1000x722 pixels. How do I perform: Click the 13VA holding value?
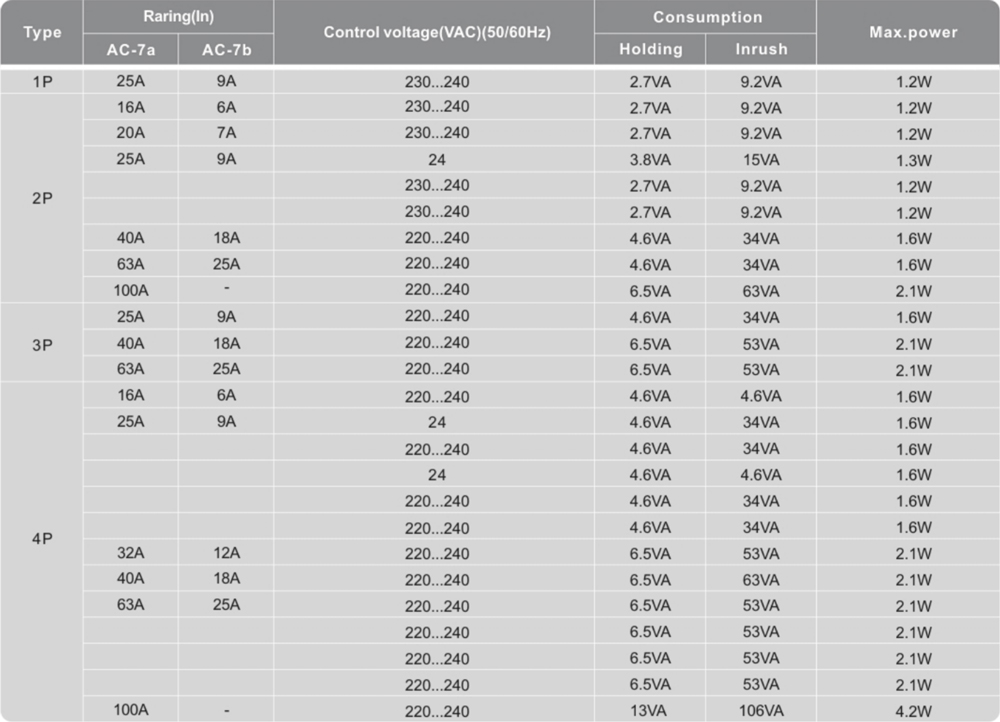[649, 711]
